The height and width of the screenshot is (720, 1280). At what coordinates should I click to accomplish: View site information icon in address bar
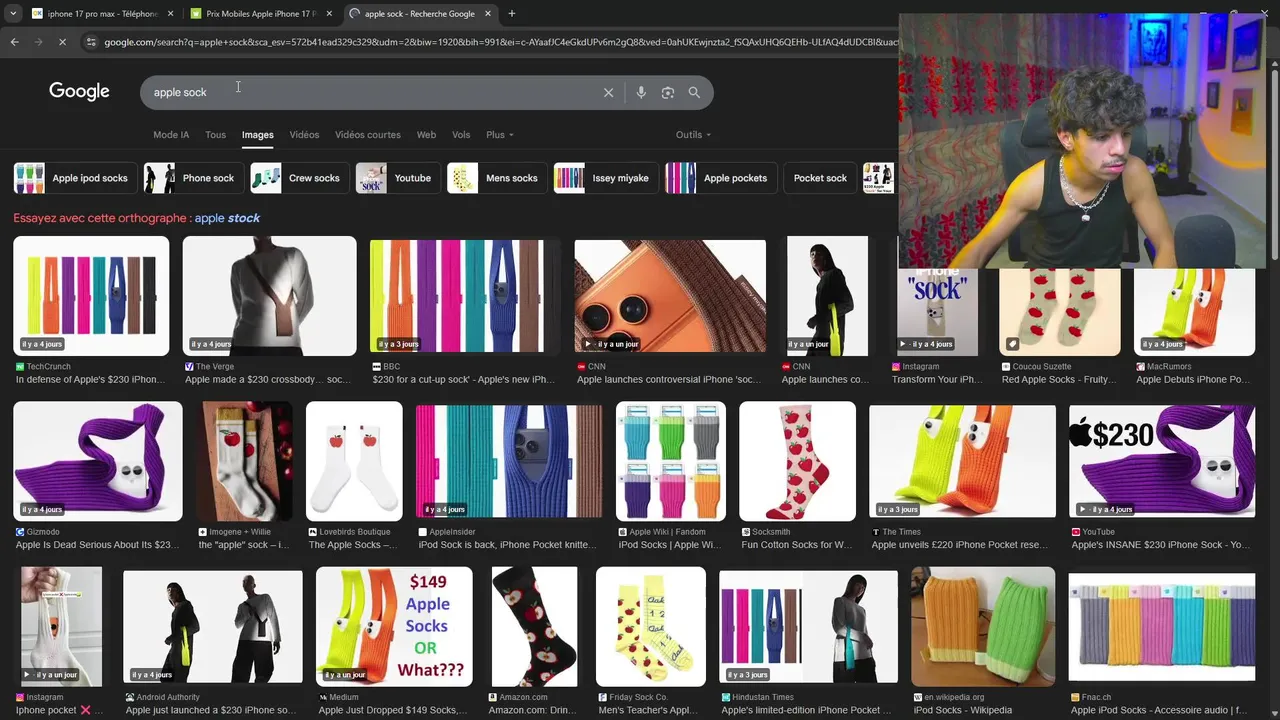coord(91,42)
